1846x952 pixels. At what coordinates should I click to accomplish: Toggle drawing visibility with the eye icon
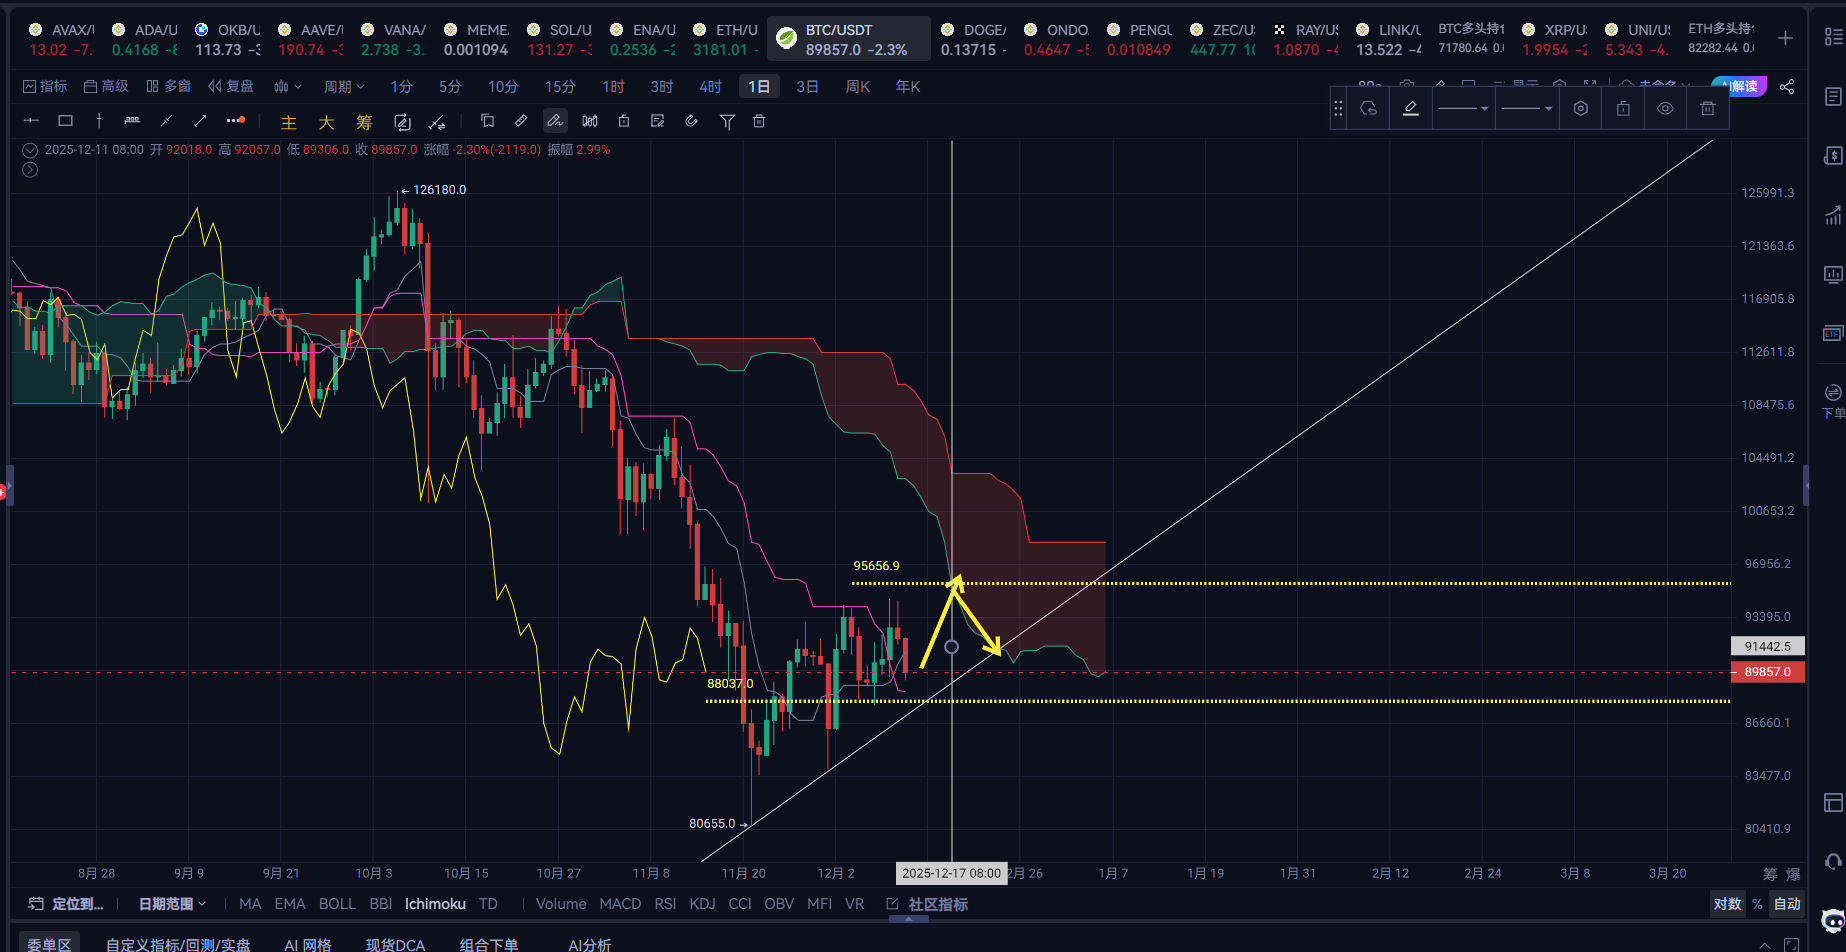(1665, 108)
